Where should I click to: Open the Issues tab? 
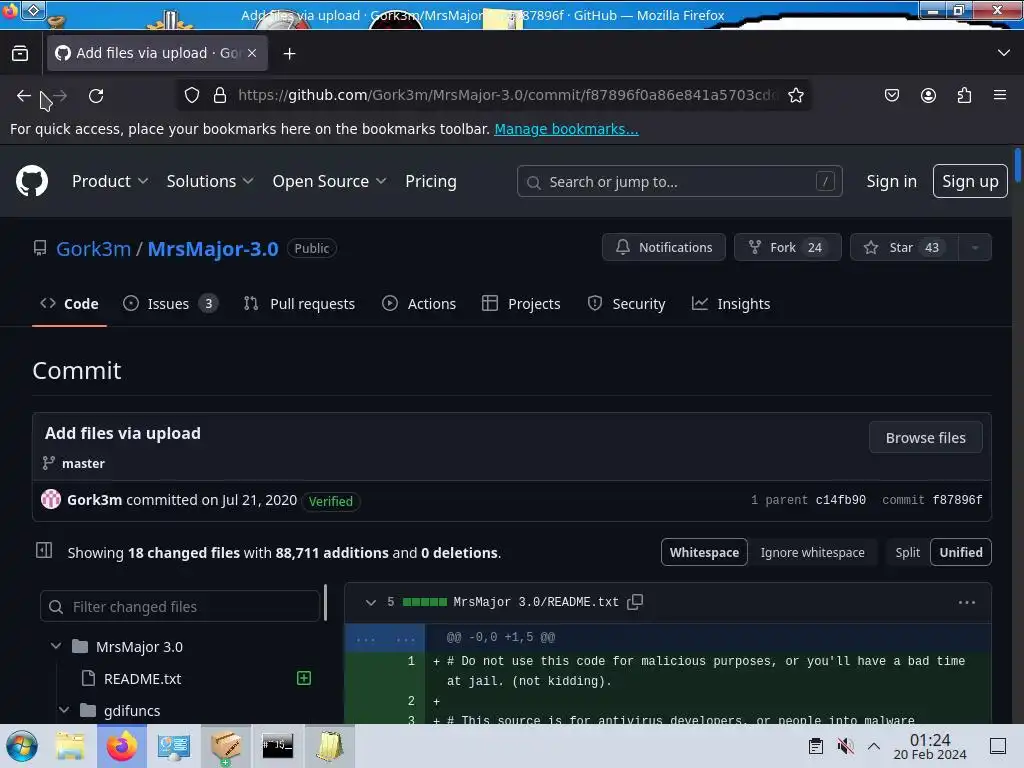point(170,304)
